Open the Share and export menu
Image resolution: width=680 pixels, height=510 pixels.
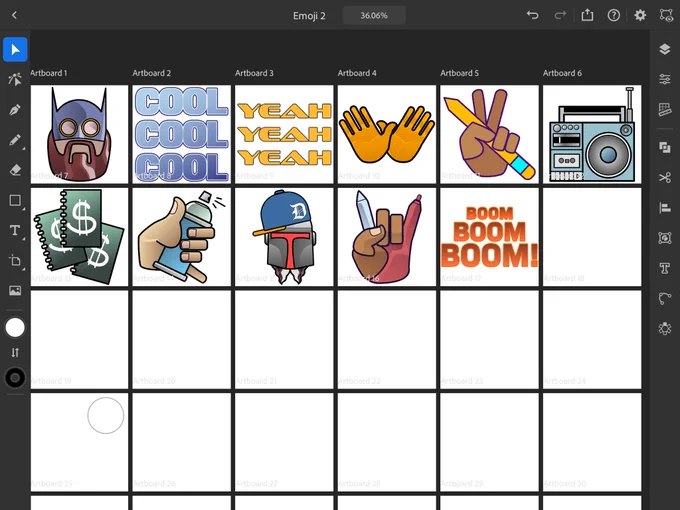pos(587,16)
